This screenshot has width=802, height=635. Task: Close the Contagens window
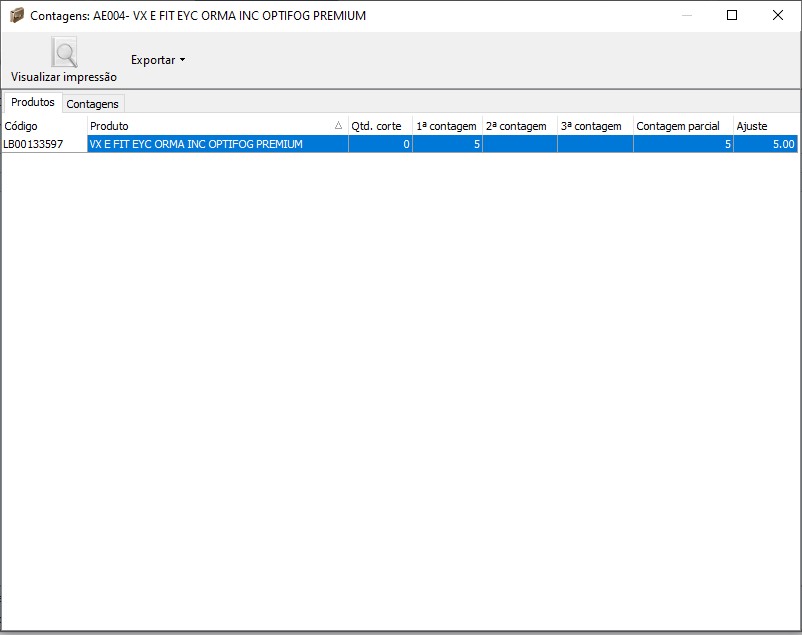click(x=777, y=15)
